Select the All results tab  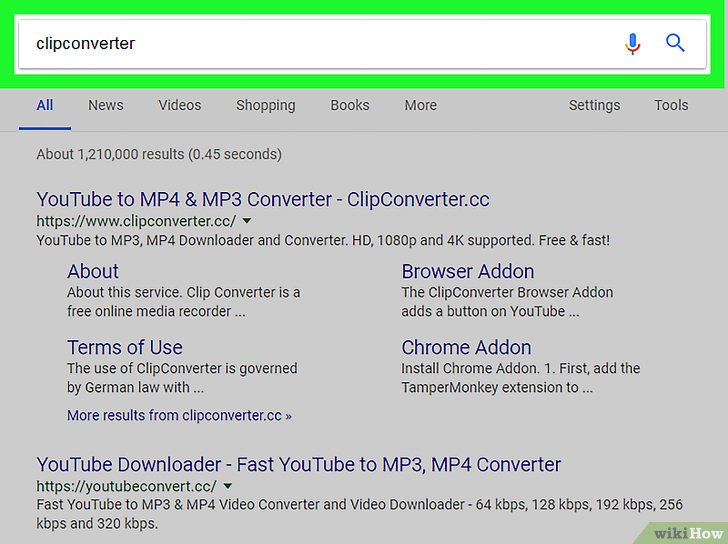coord(45,105)
